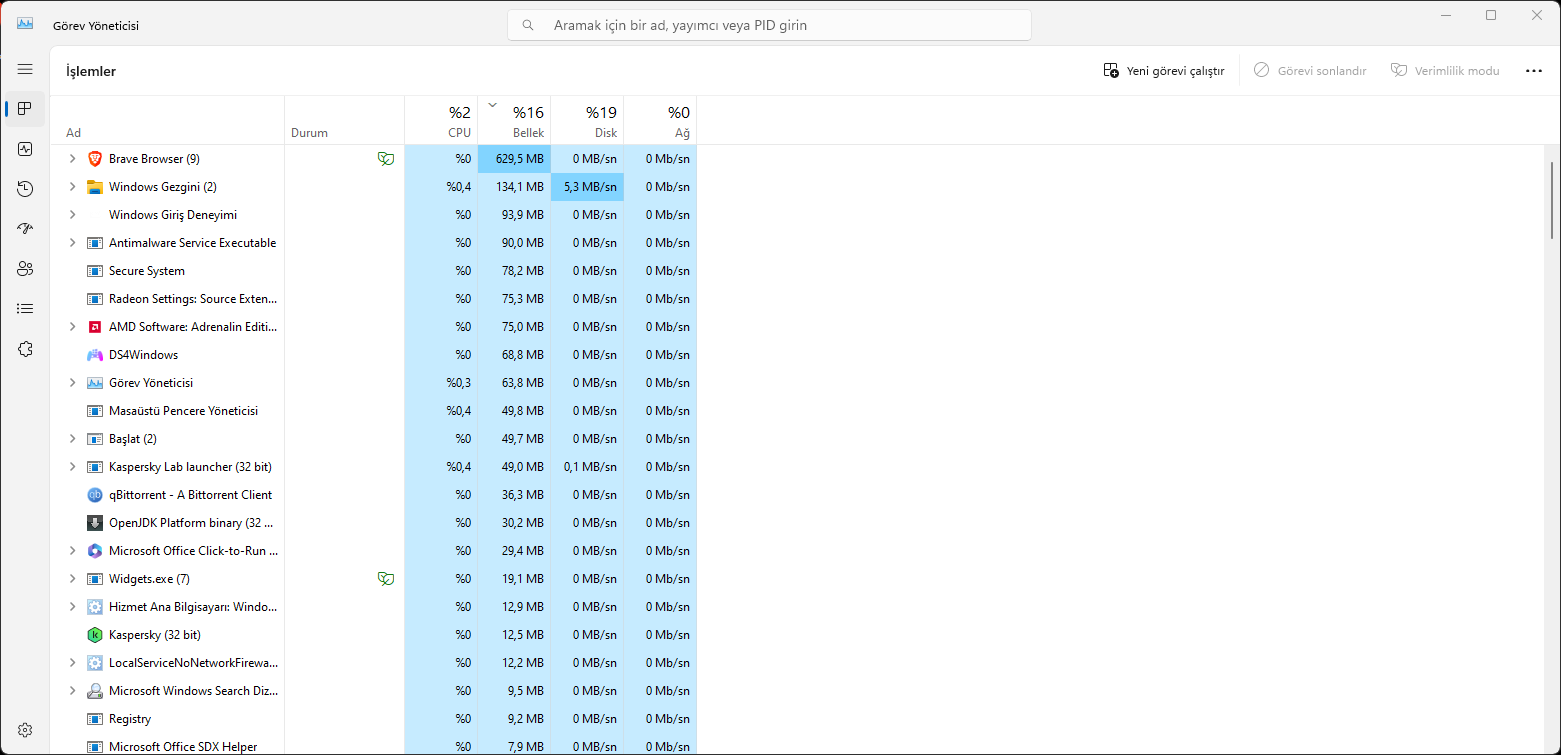Expand LocalServiceNoNetworkFirewall row
1561x755 pixels.
(x=72, y=662)
